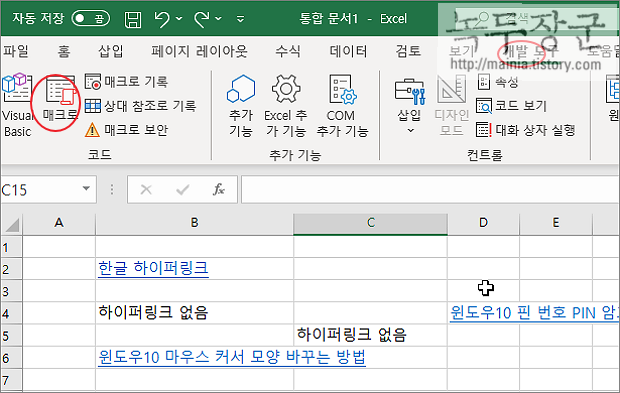Open 윈도우10 마우스 커서 모양 link
This screenshot has width=620, height=393.
(232, 357)
